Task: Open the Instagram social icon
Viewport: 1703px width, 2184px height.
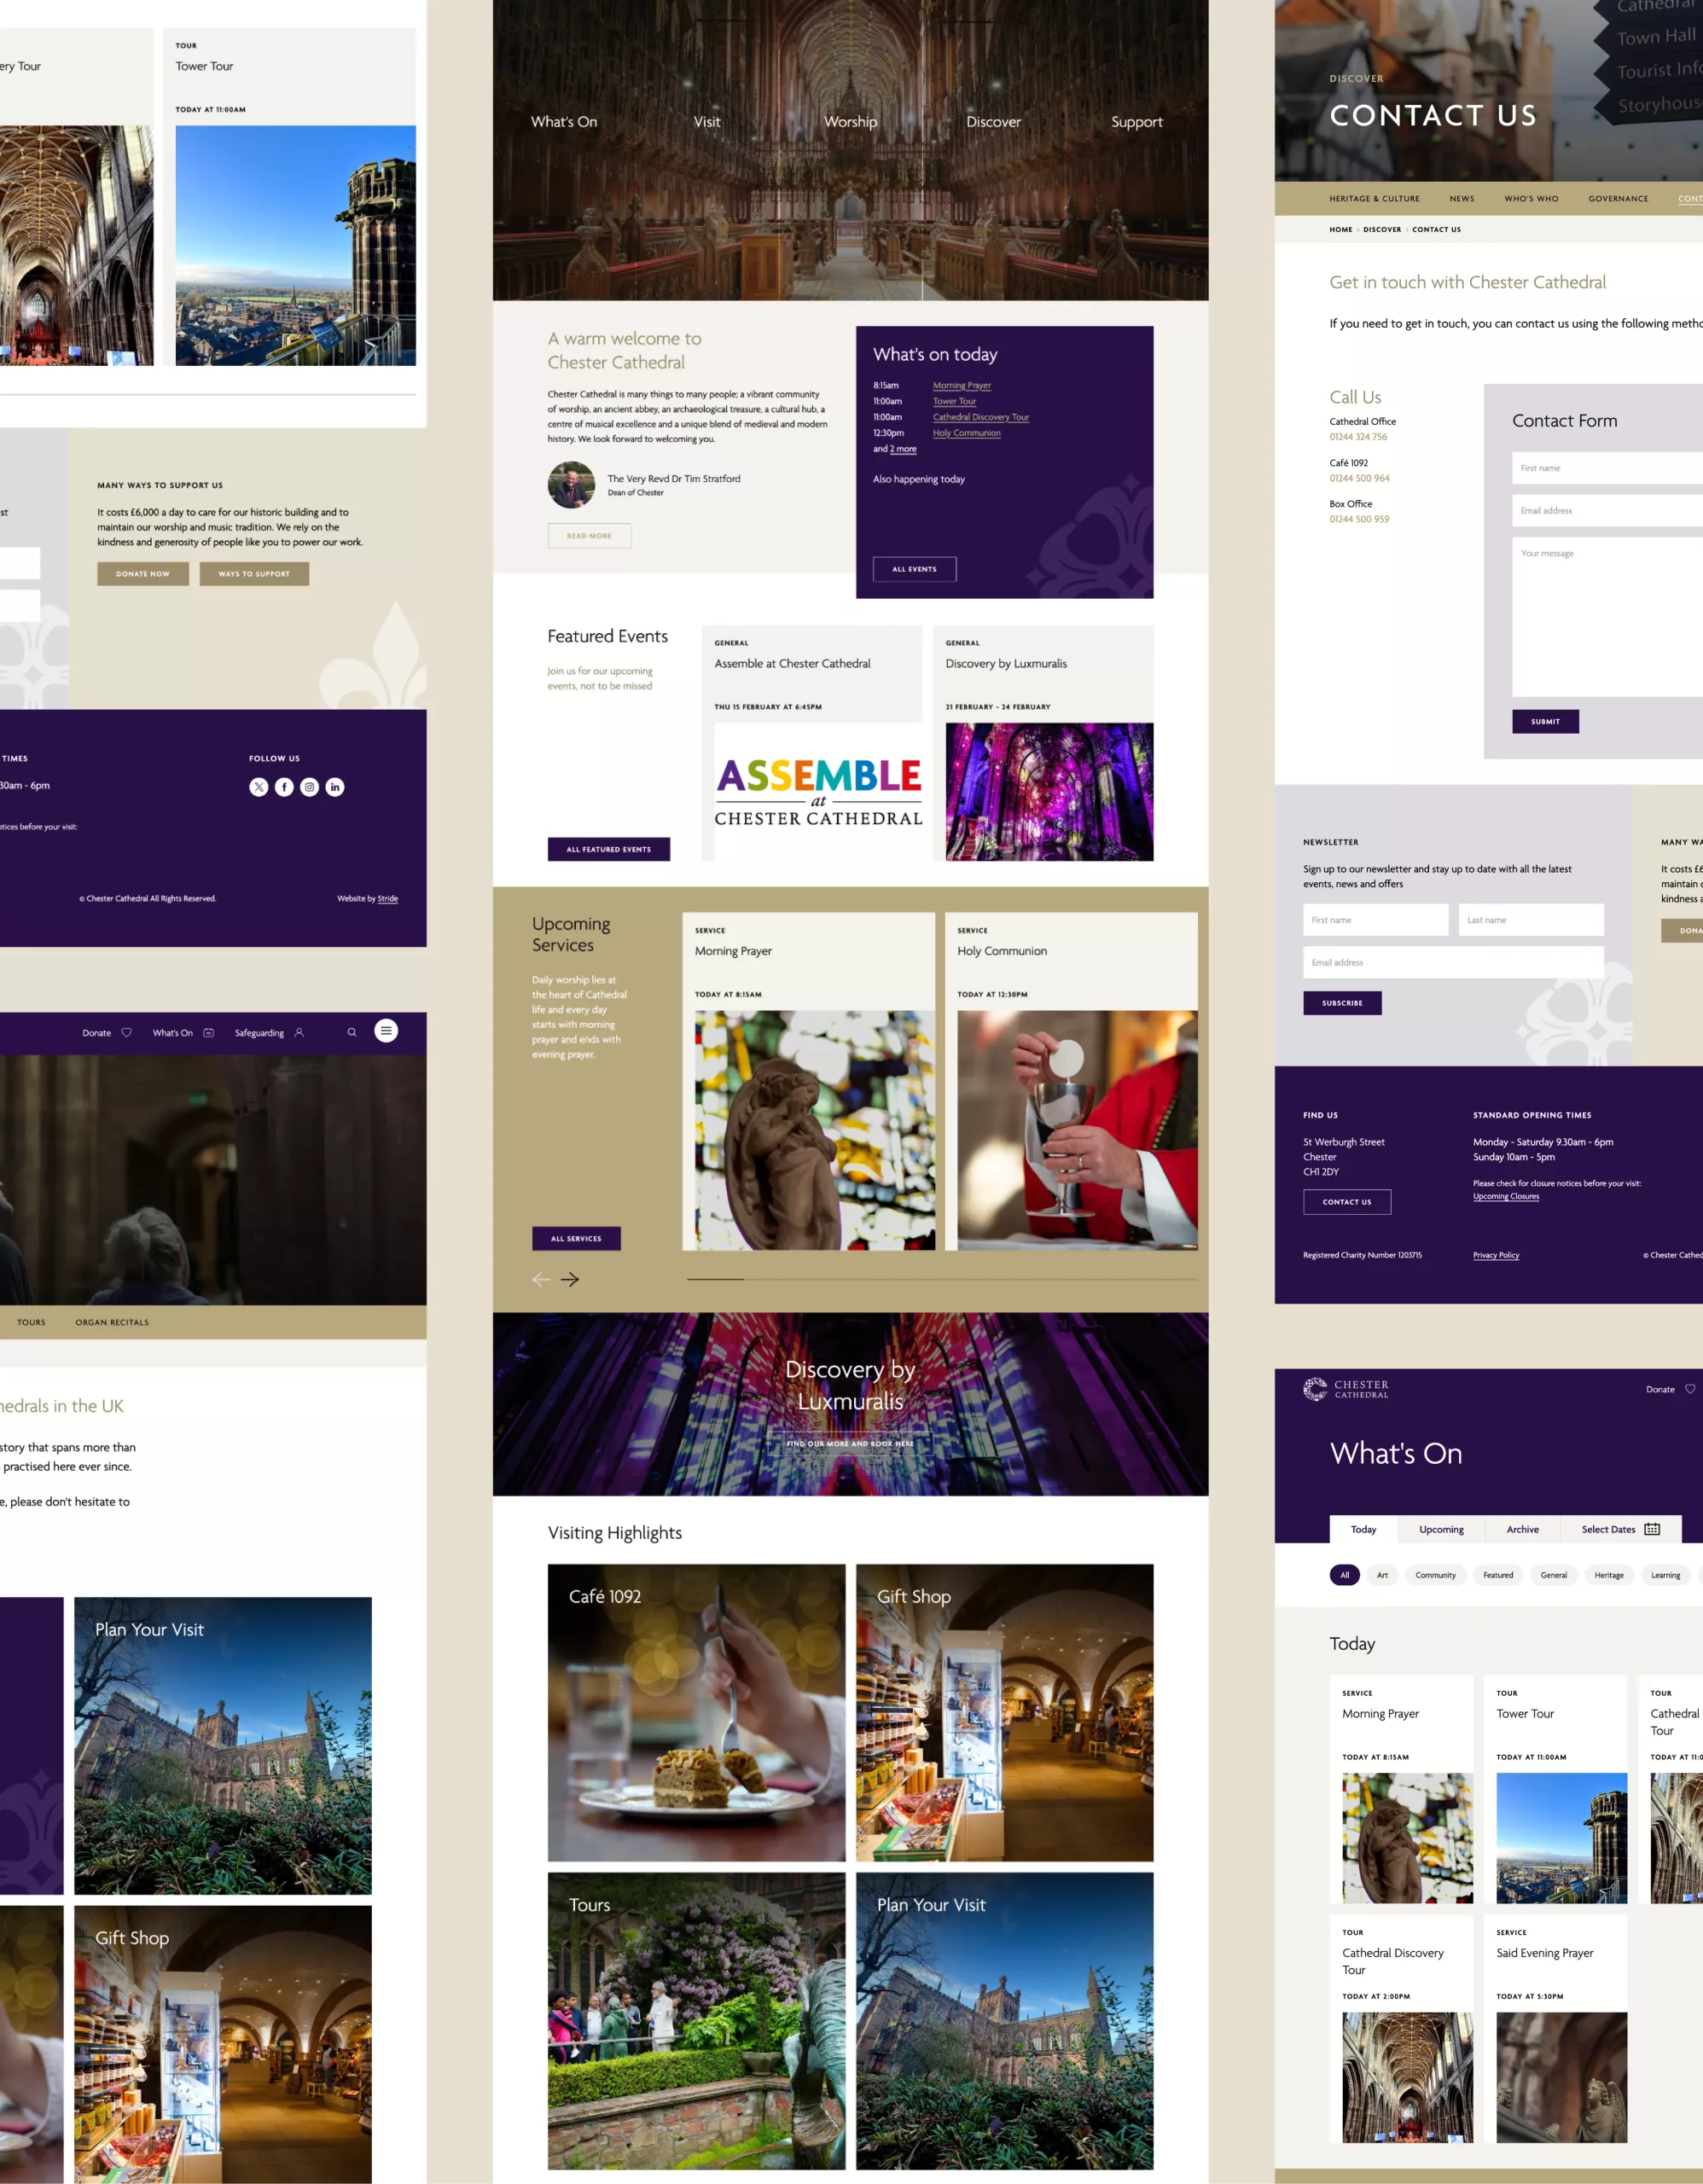Action: [x=308, y=787]
